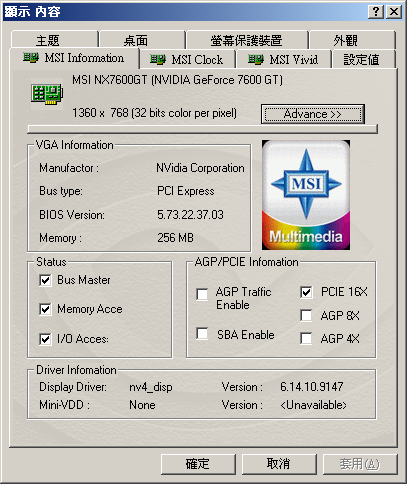
Task: Click the <Unavailable> version text
Action: (x=313, y=405)
